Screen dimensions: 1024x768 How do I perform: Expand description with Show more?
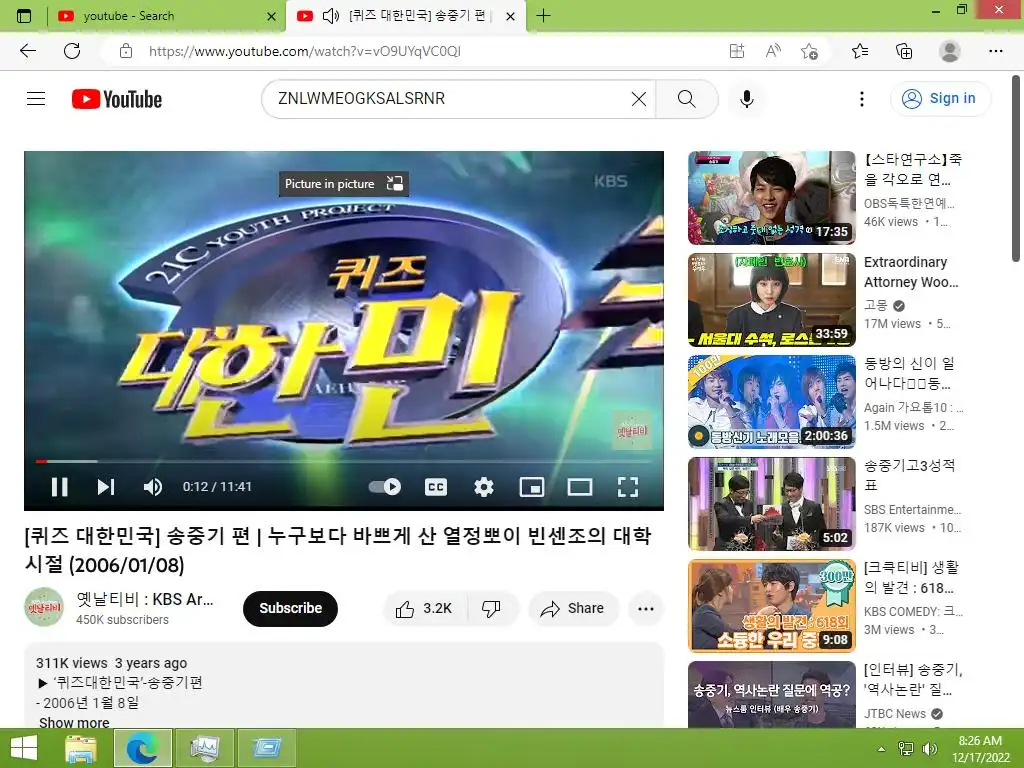click(x=74, y=722)
